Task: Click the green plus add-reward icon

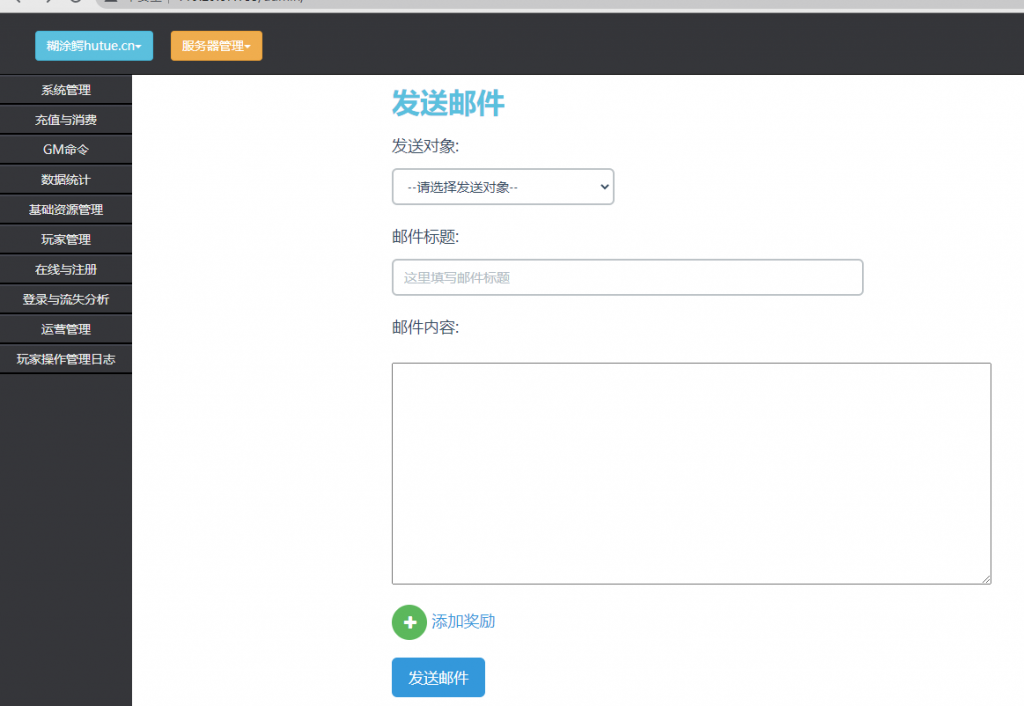Action: coord(409,622)
